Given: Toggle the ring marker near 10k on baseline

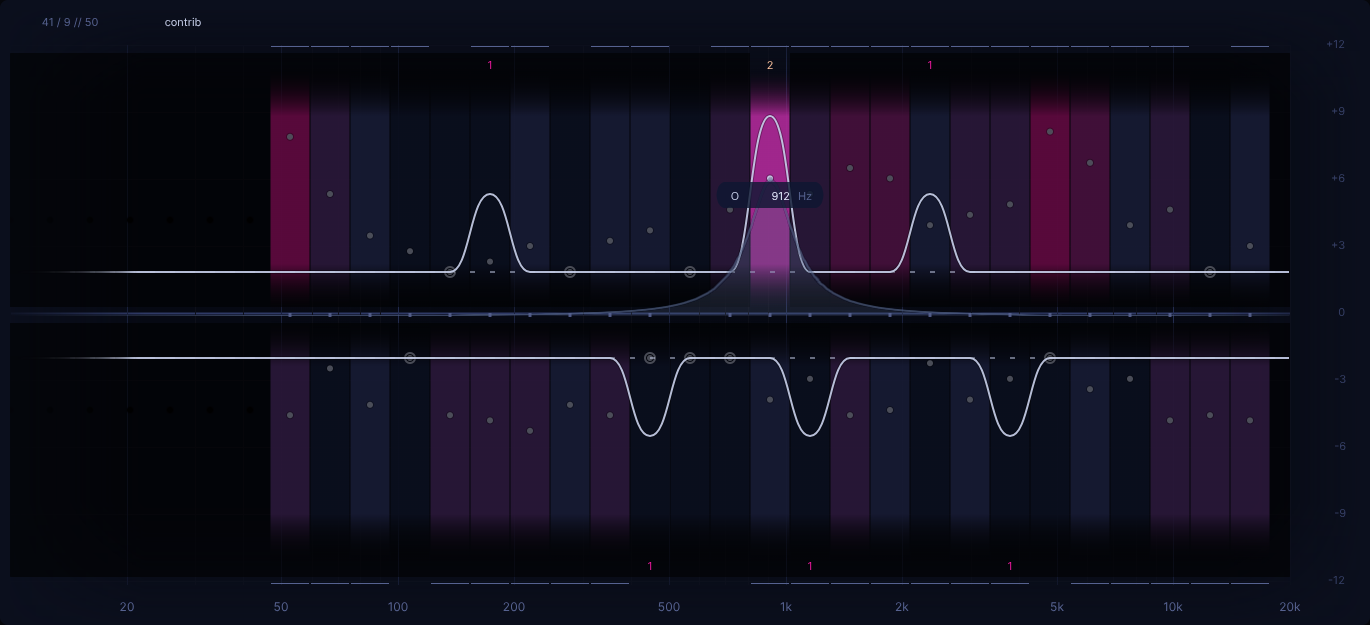Looking at the screenshot, I should (x=1208, y=270).
